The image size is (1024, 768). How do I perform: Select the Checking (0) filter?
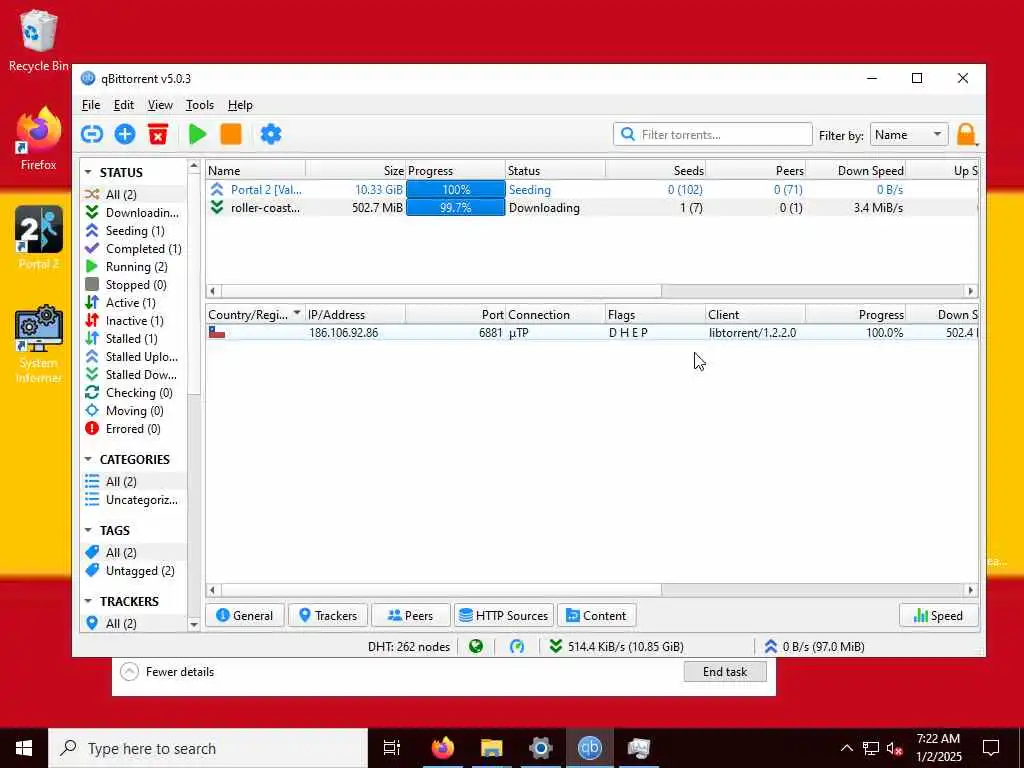(132, 392)
